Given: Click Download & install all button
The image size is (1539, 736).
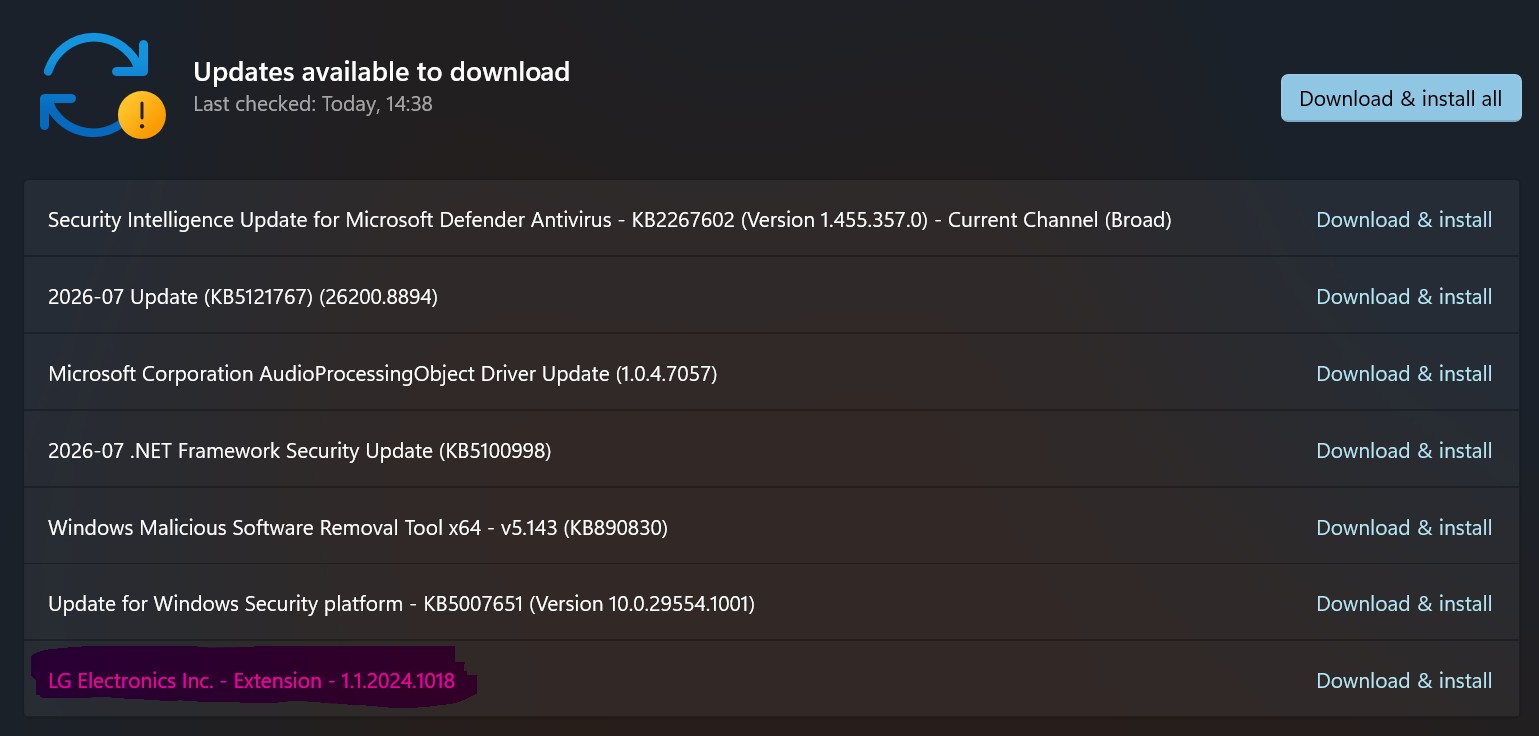Looking at the screenshot, I should [1400, 98].
